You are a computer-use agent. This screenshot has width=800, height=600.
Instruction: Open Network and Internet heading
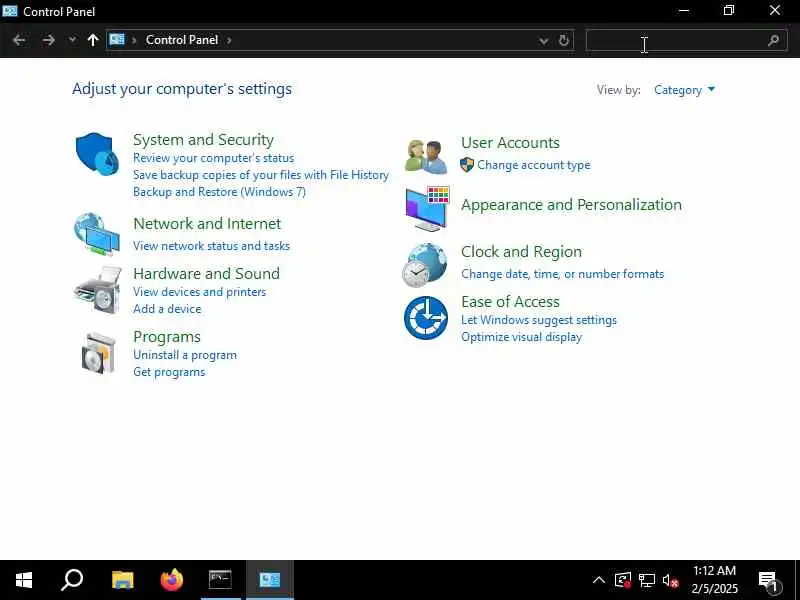[x=207, y=223]
